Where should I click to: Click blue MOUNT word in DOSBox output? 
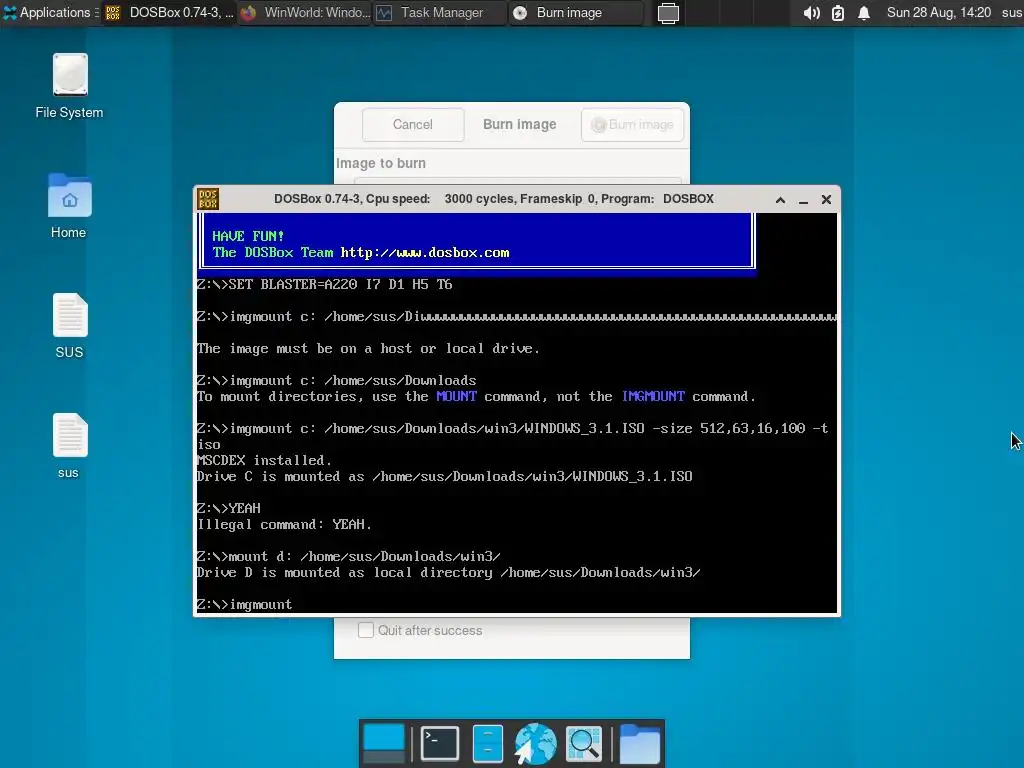456,396
